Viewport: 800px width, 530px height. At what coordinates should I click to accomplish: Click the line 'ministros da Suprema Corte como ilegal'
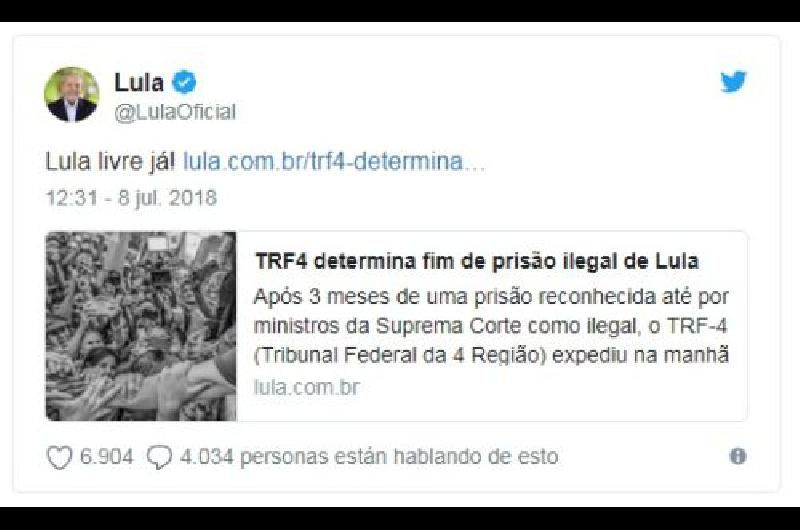[x=447, y=326]
